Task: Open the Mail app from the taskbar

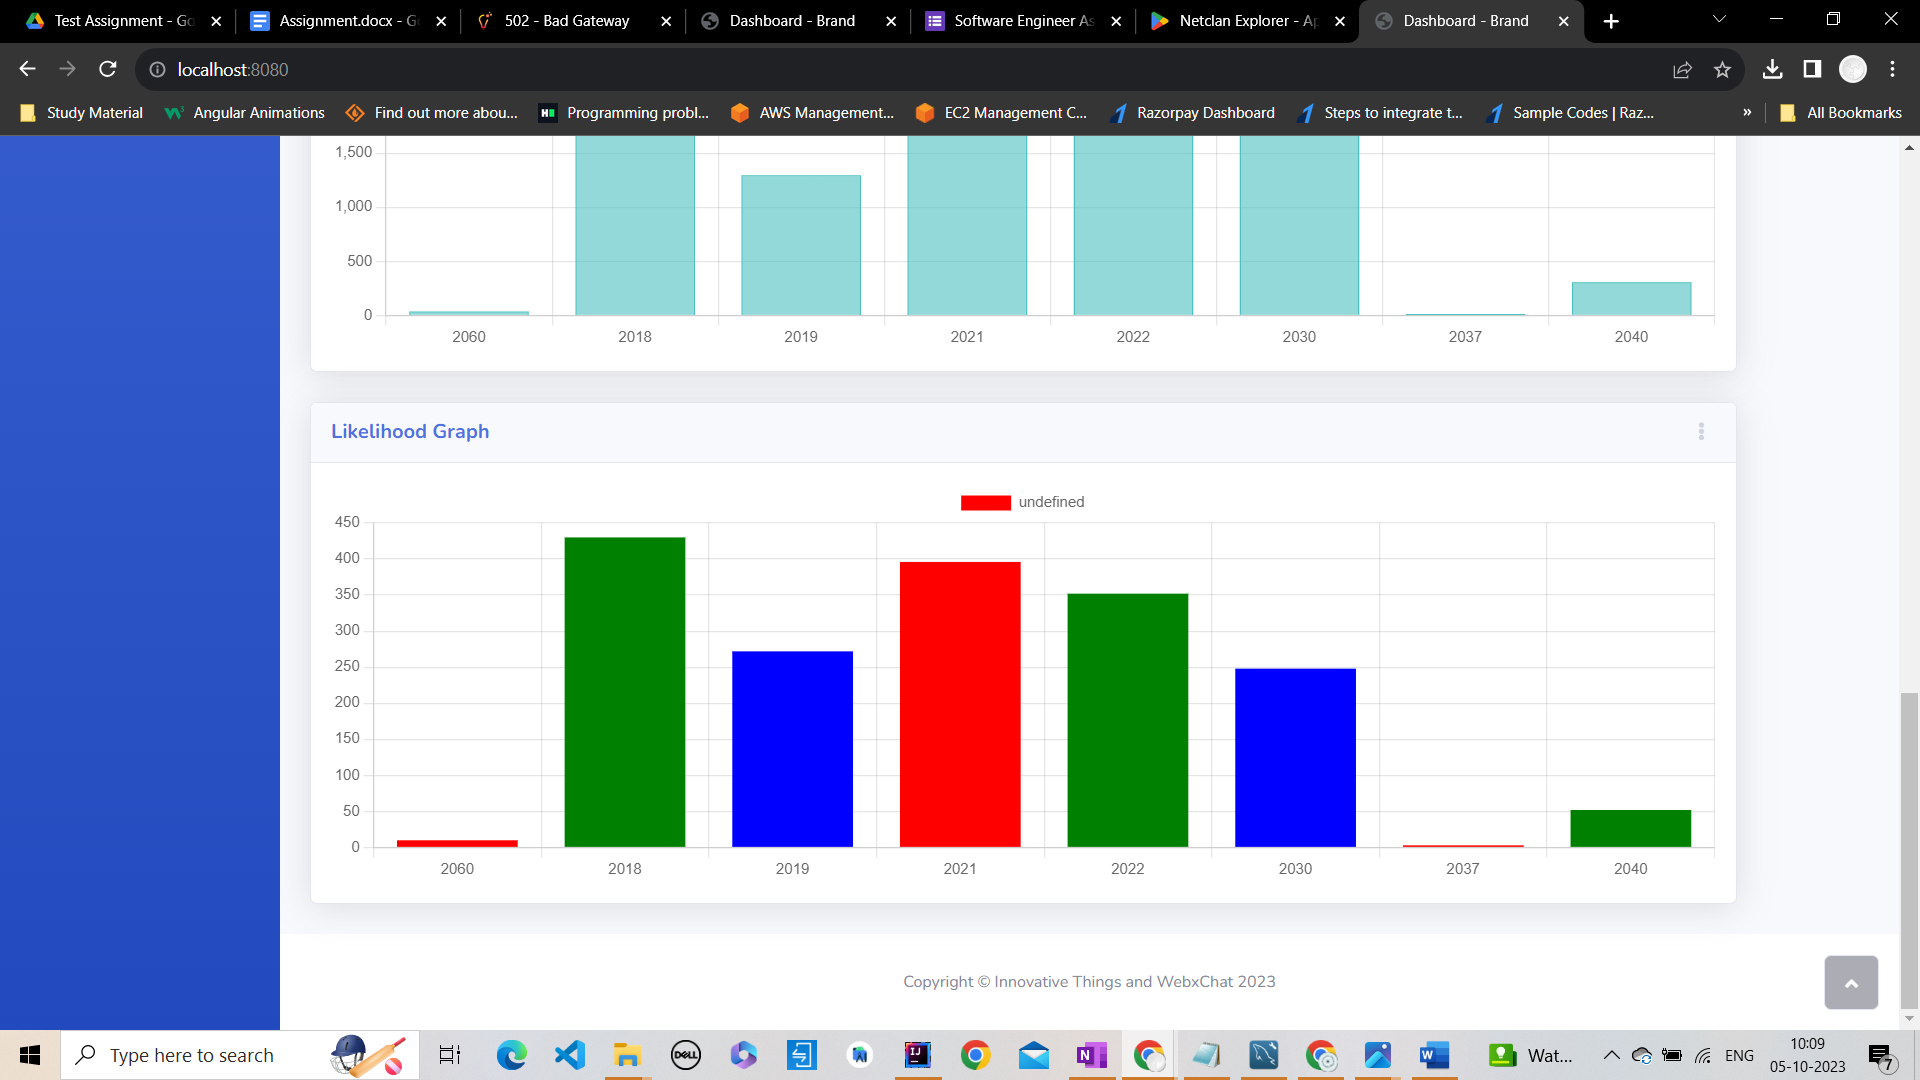Action: point(1033,1055)
